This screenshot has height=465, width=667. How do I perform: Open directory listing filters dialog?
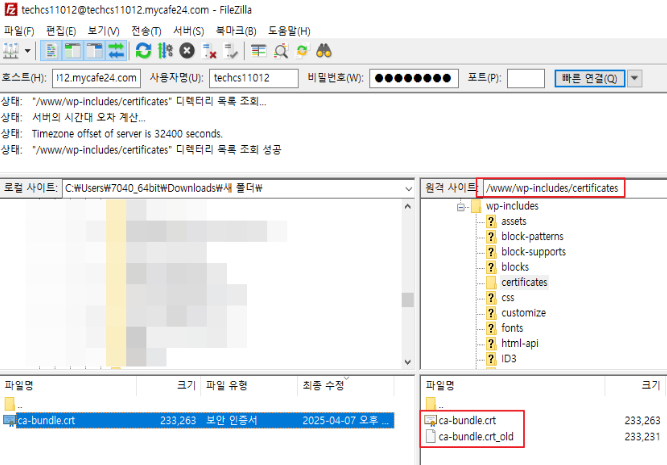click(259, 51)
